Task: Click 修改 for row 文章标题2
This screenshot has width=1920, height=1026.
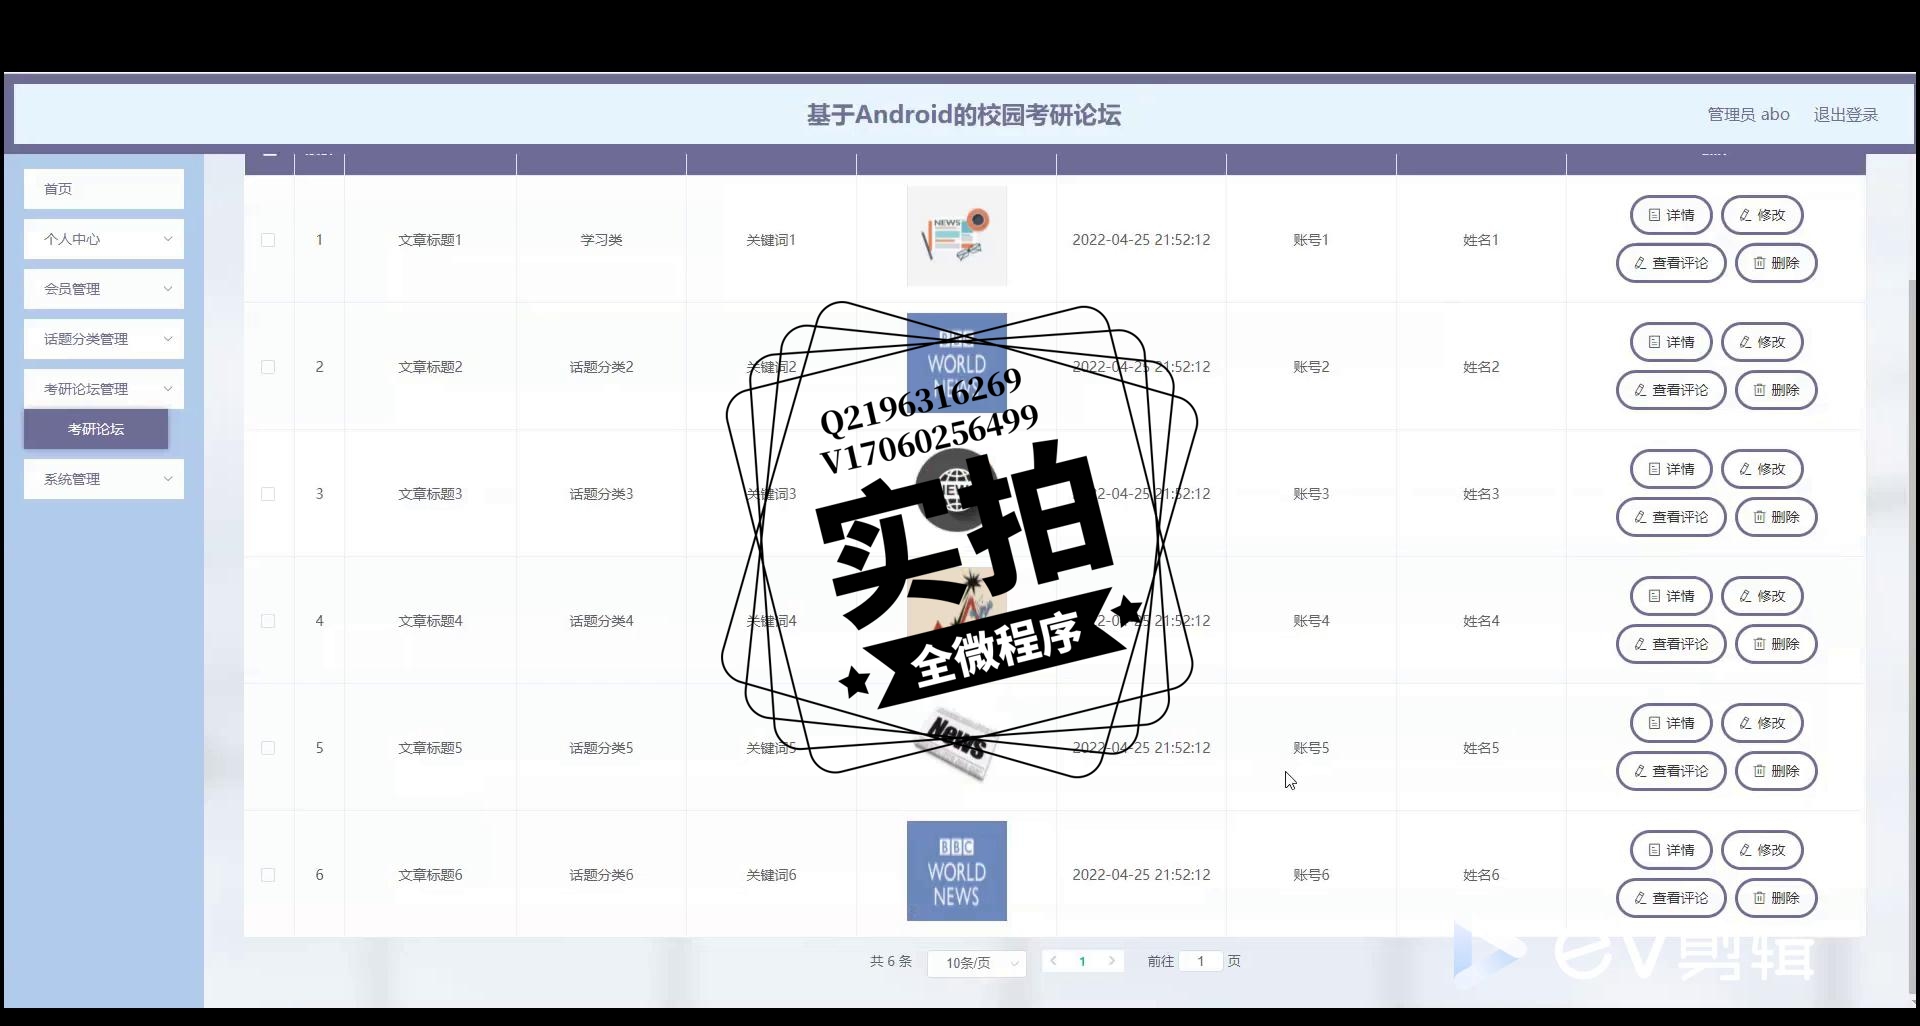Action: pyautogui.click(x=1762, y=342)
